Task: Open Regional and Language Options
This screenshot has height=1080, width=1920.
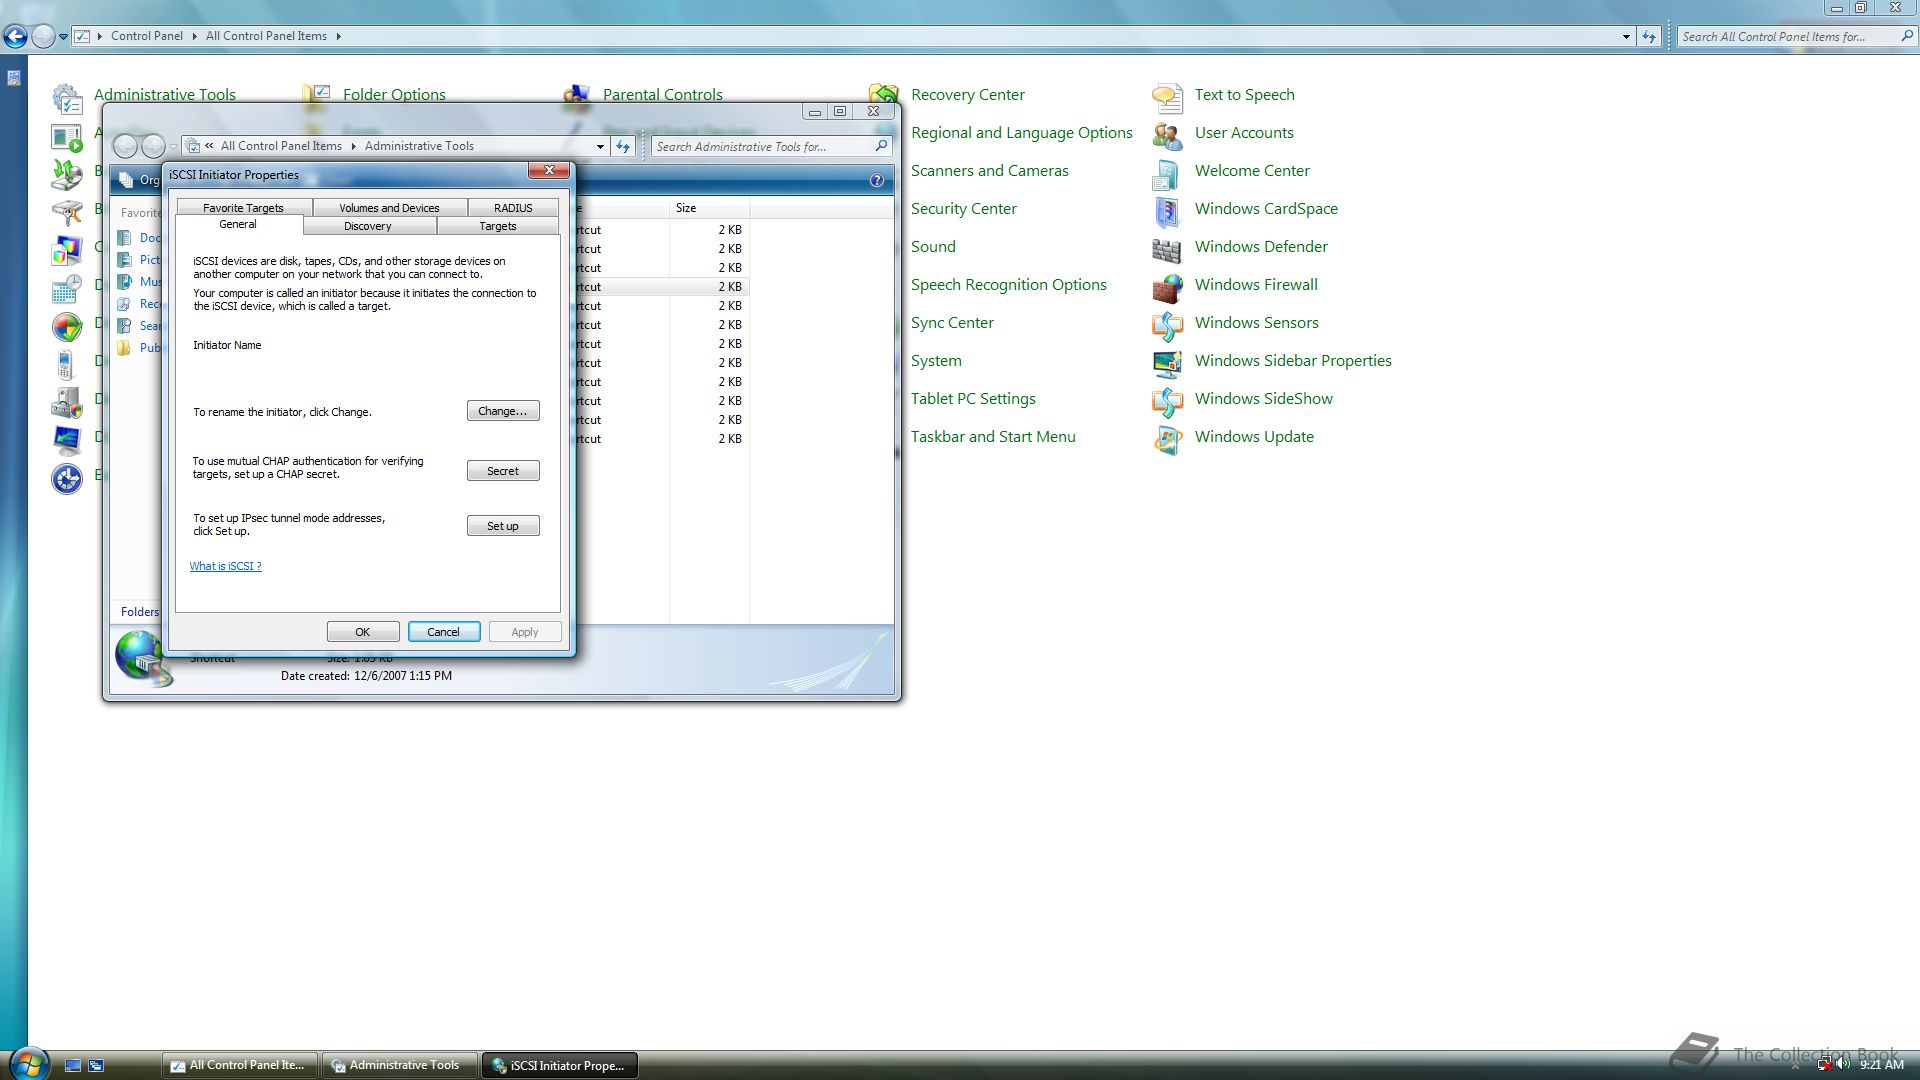Action: pos(1022,133)
